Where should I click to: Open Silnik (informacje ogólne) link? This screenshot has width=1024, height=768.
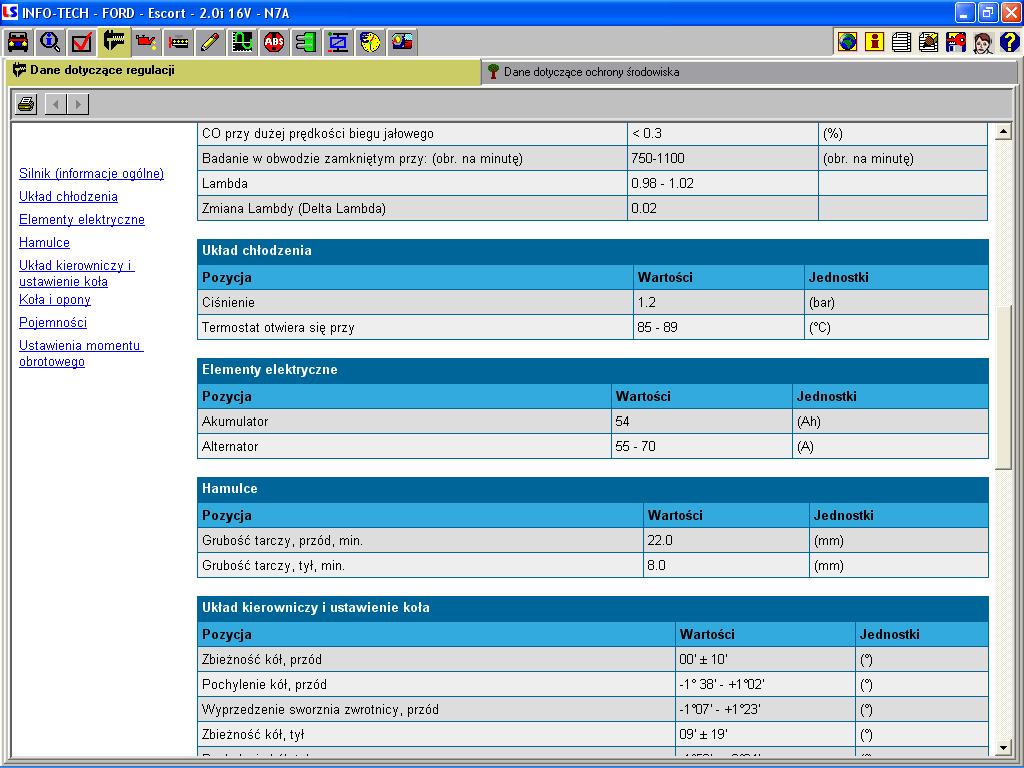point(91,174)
